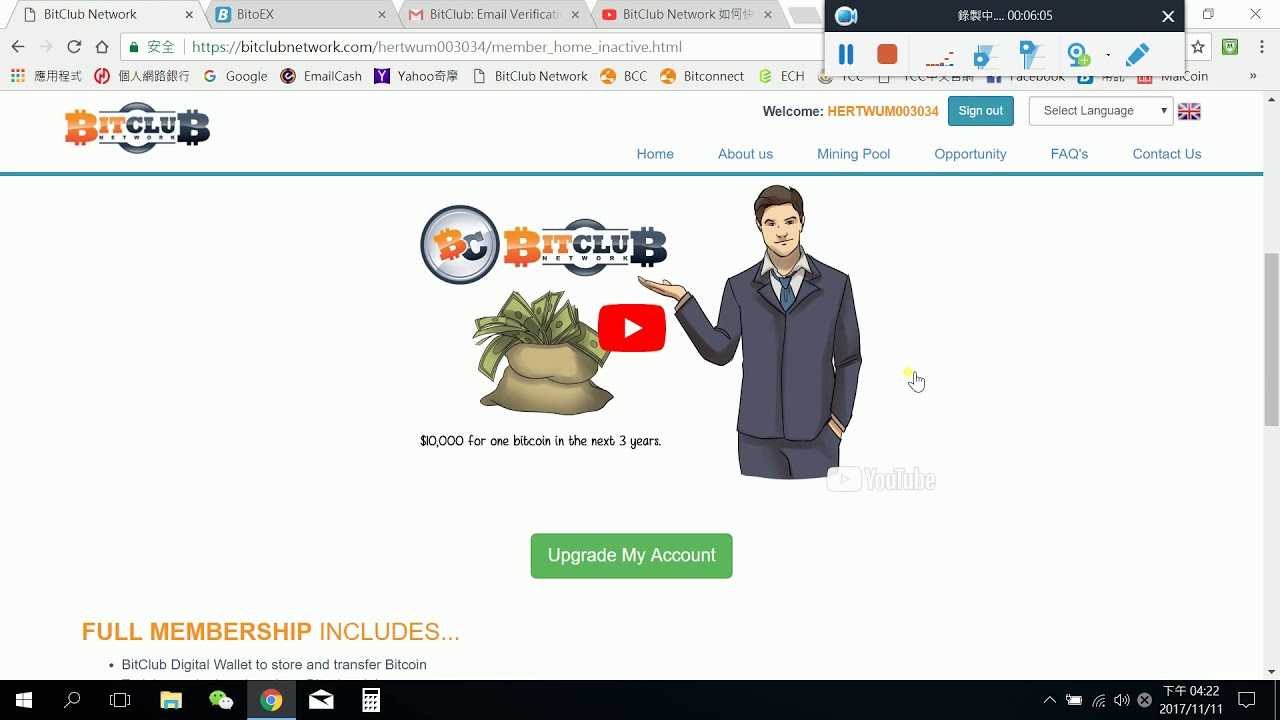This screenshot has height=720, width=1280.
Task: Close the BitoEX tab
Action: pyautogui.click(x=382, y=15)
